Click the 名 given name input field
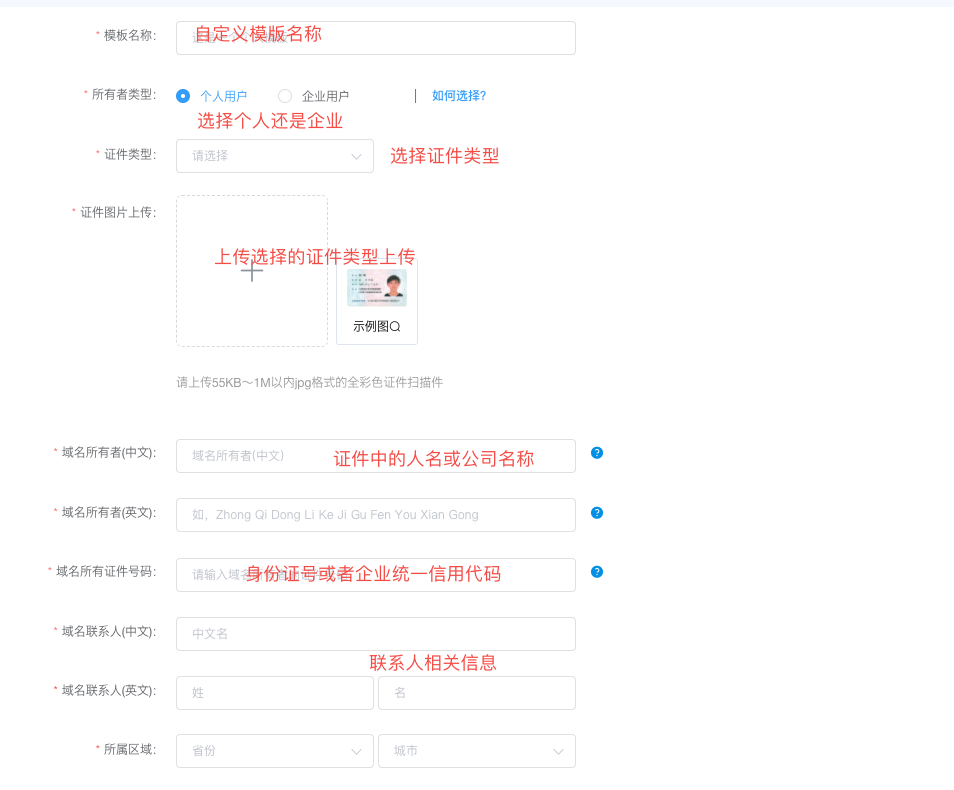This screenshot has width=954, height=790. [477, 693]
